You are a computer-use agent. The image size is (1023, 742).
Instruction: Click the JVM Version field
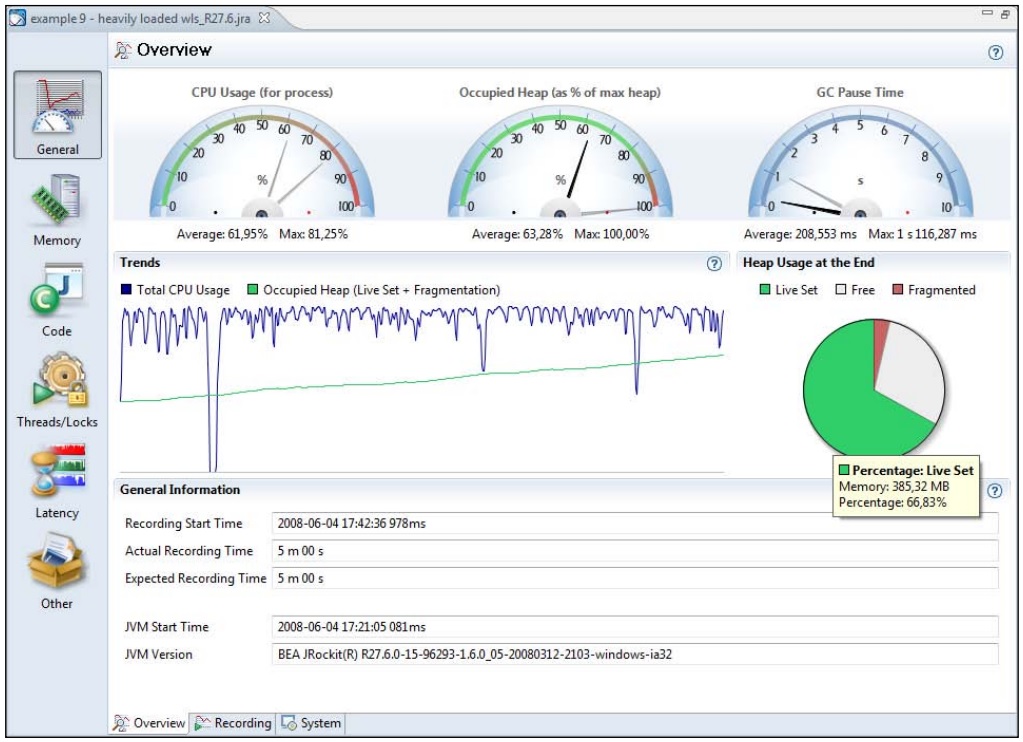(x=634, y=654)
